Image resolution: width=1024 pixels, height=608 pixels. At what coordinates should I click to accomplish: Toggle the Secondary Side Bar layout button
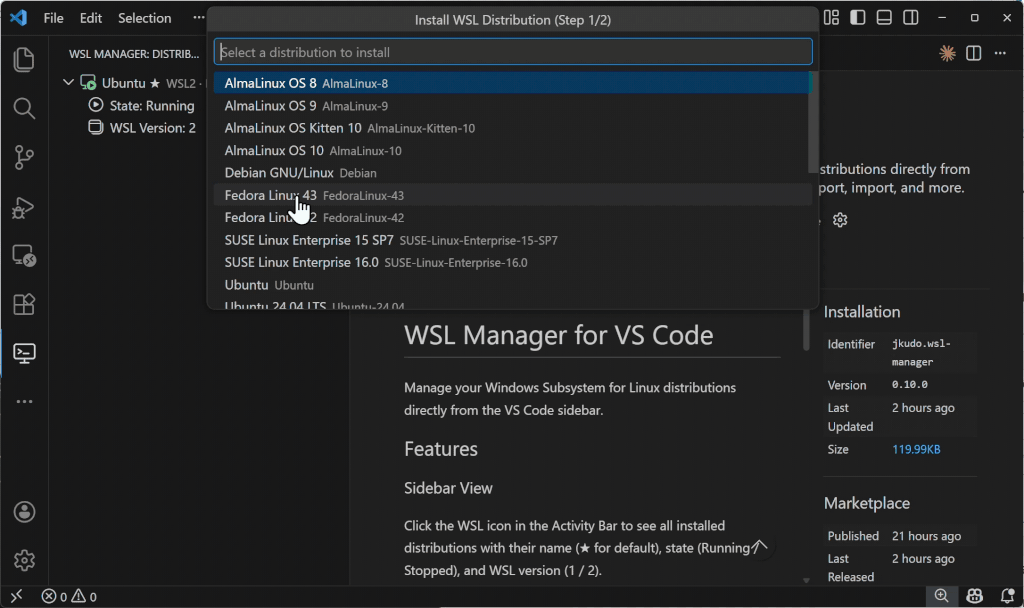tap(910, 18)
